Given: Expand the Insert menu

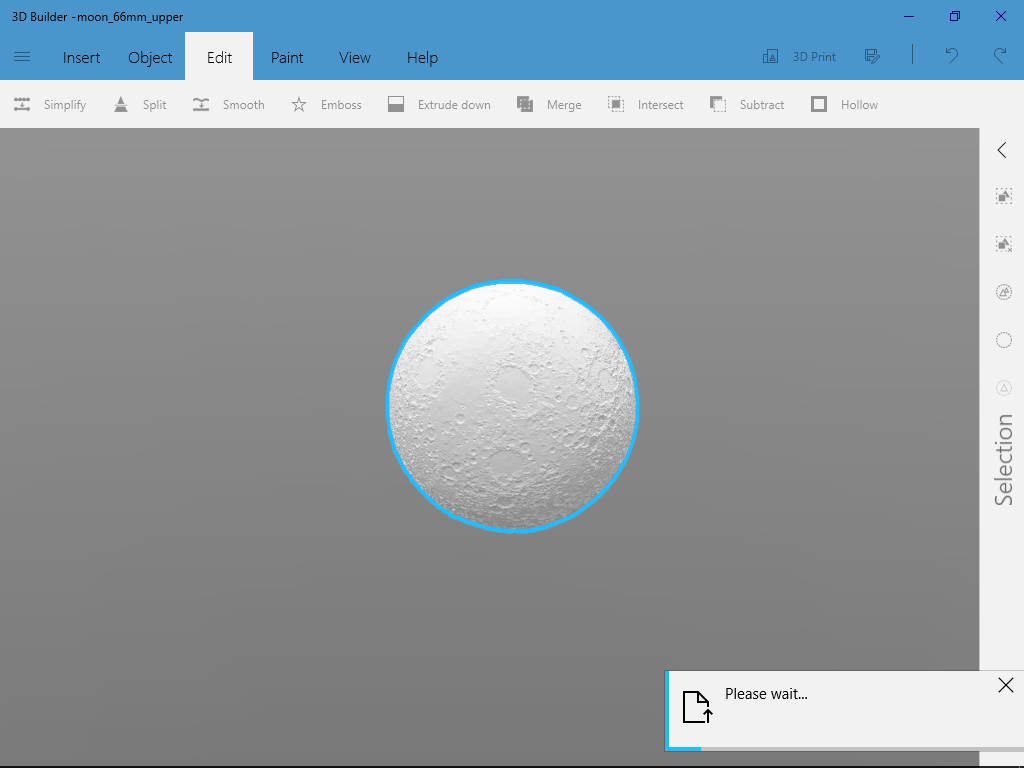Looking at the screenshot, I should click(81, 57).
